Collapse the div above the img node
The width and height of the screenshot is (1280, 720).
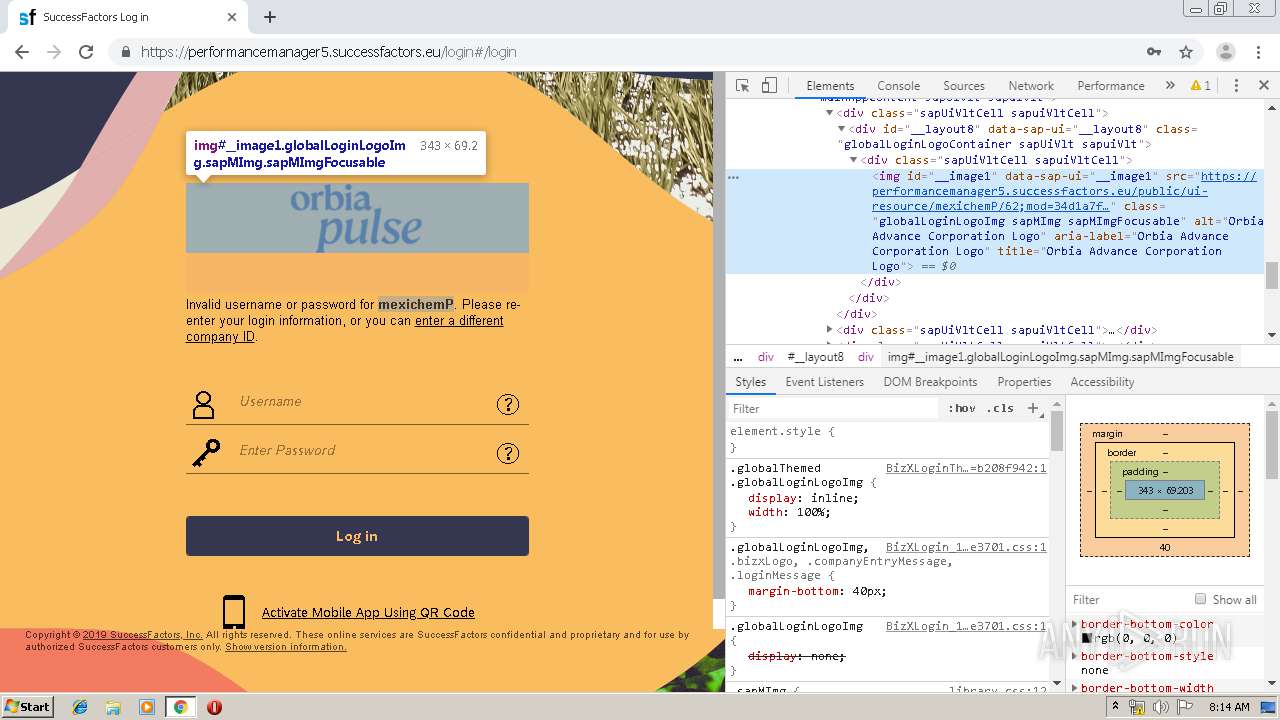pyautogui.click(x=854, y=160)
